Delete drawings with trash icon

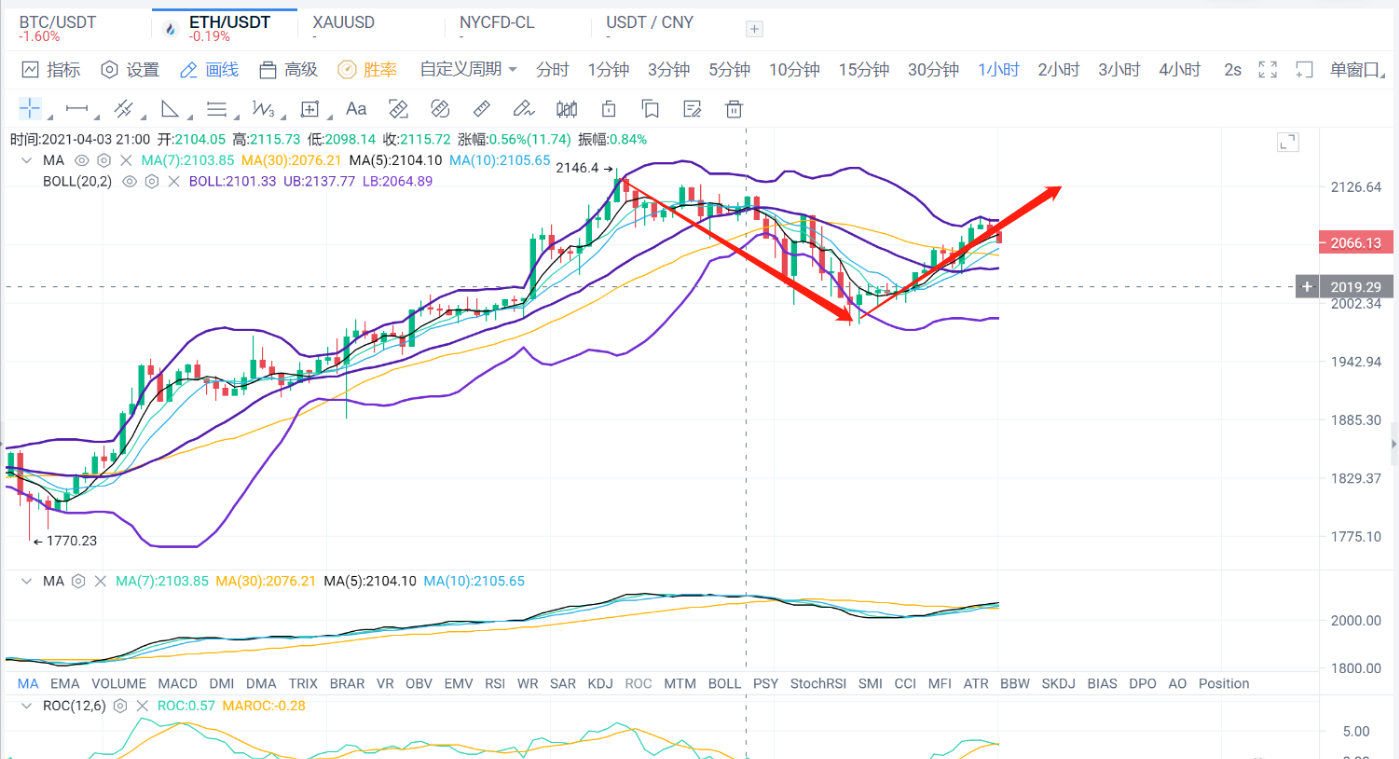pos(734,109)
